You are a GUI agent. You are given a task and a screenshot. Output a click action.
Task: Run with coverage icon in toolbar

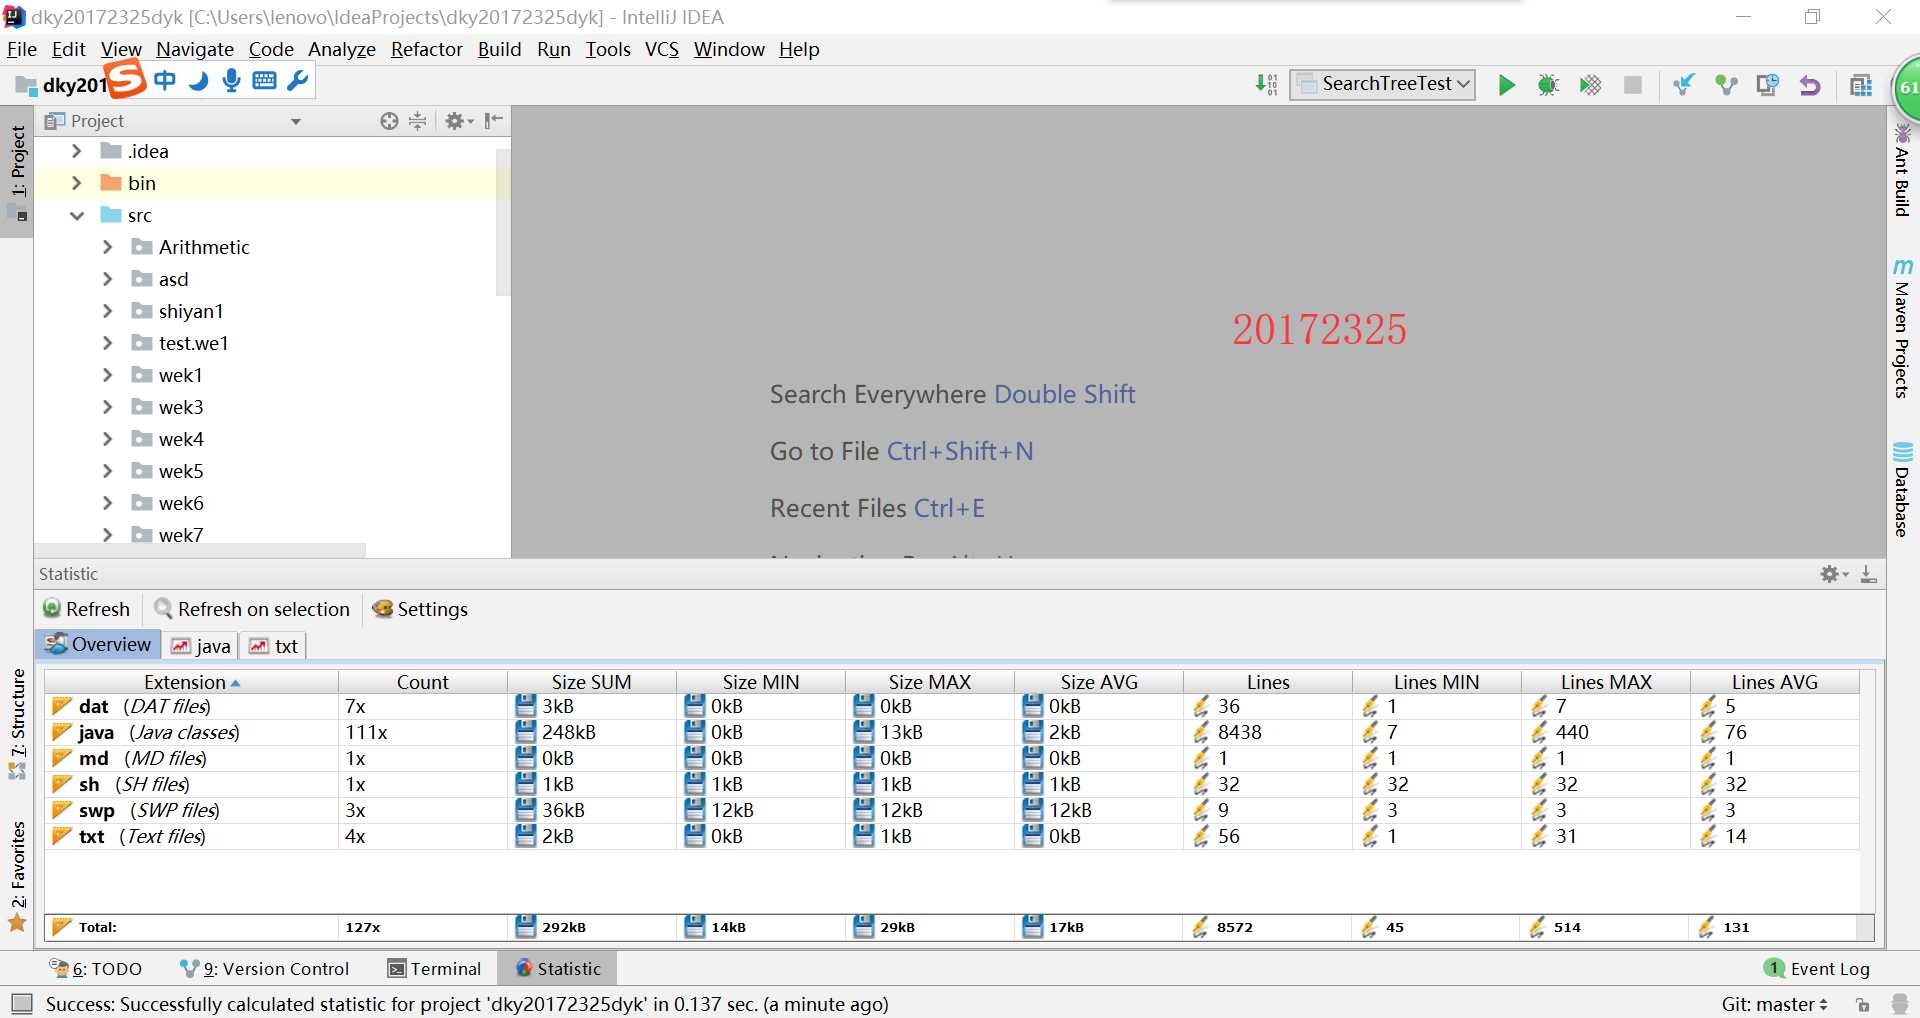coord(1590,85)
